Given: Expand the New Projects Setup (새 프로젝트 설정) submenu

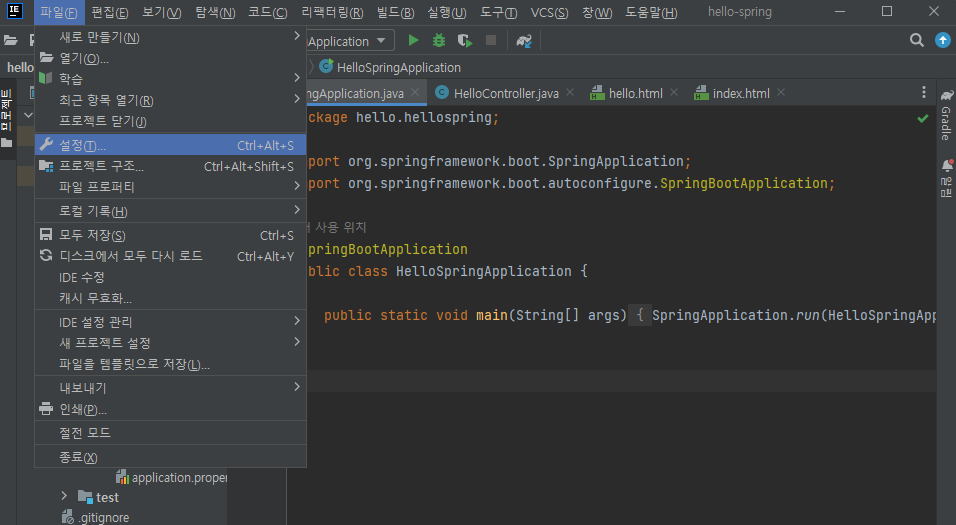Looking at the screenshot, I should [171, 343].
